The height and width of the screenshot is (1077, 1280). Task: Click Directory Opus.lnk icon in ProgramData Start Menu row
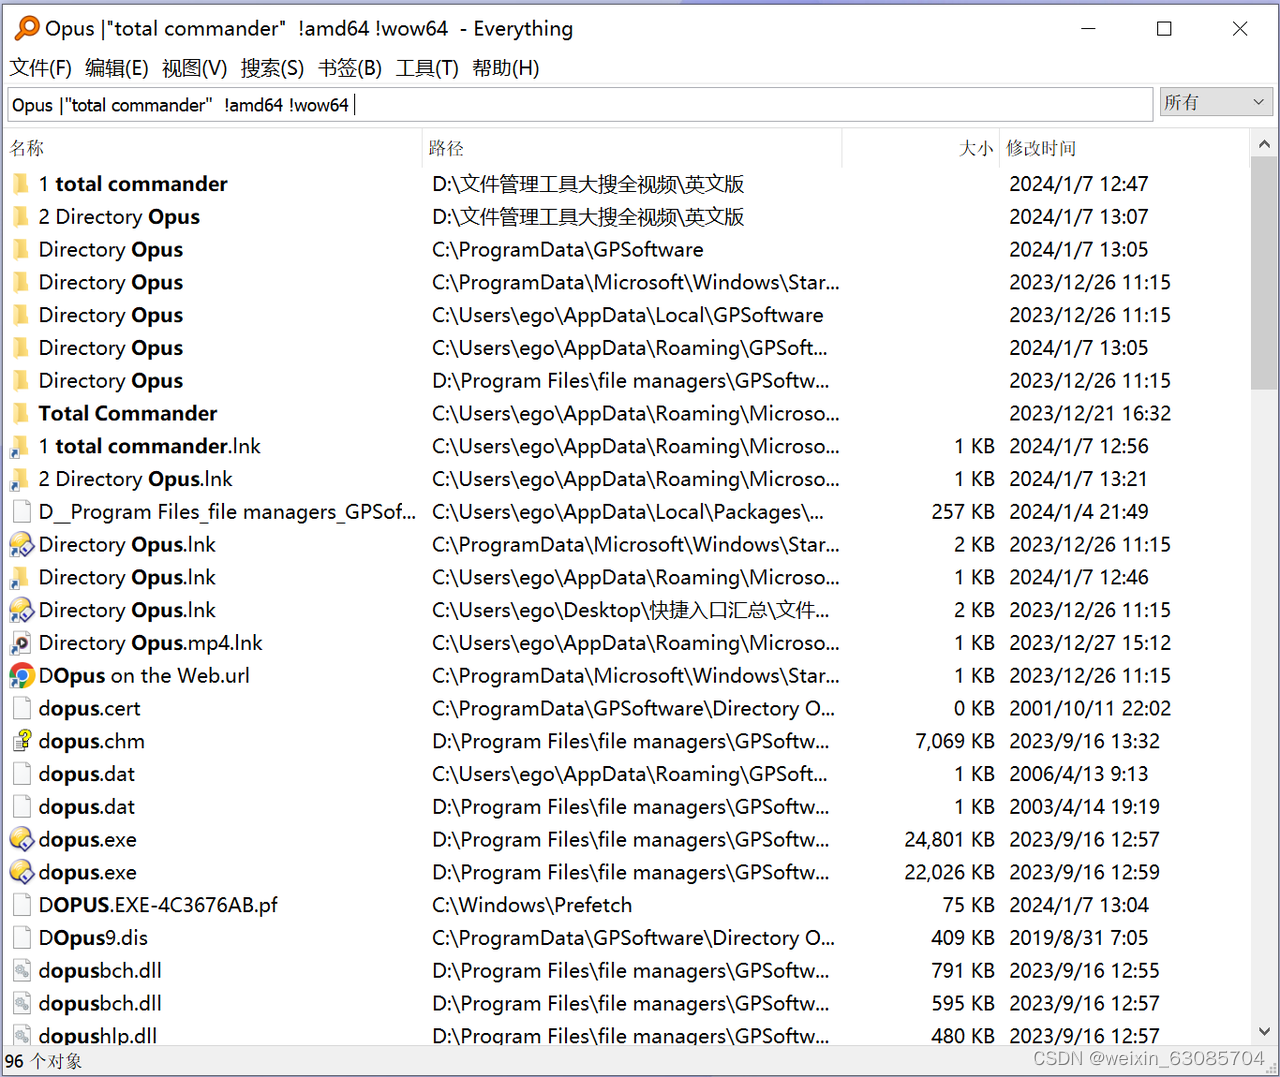point(21,545)
